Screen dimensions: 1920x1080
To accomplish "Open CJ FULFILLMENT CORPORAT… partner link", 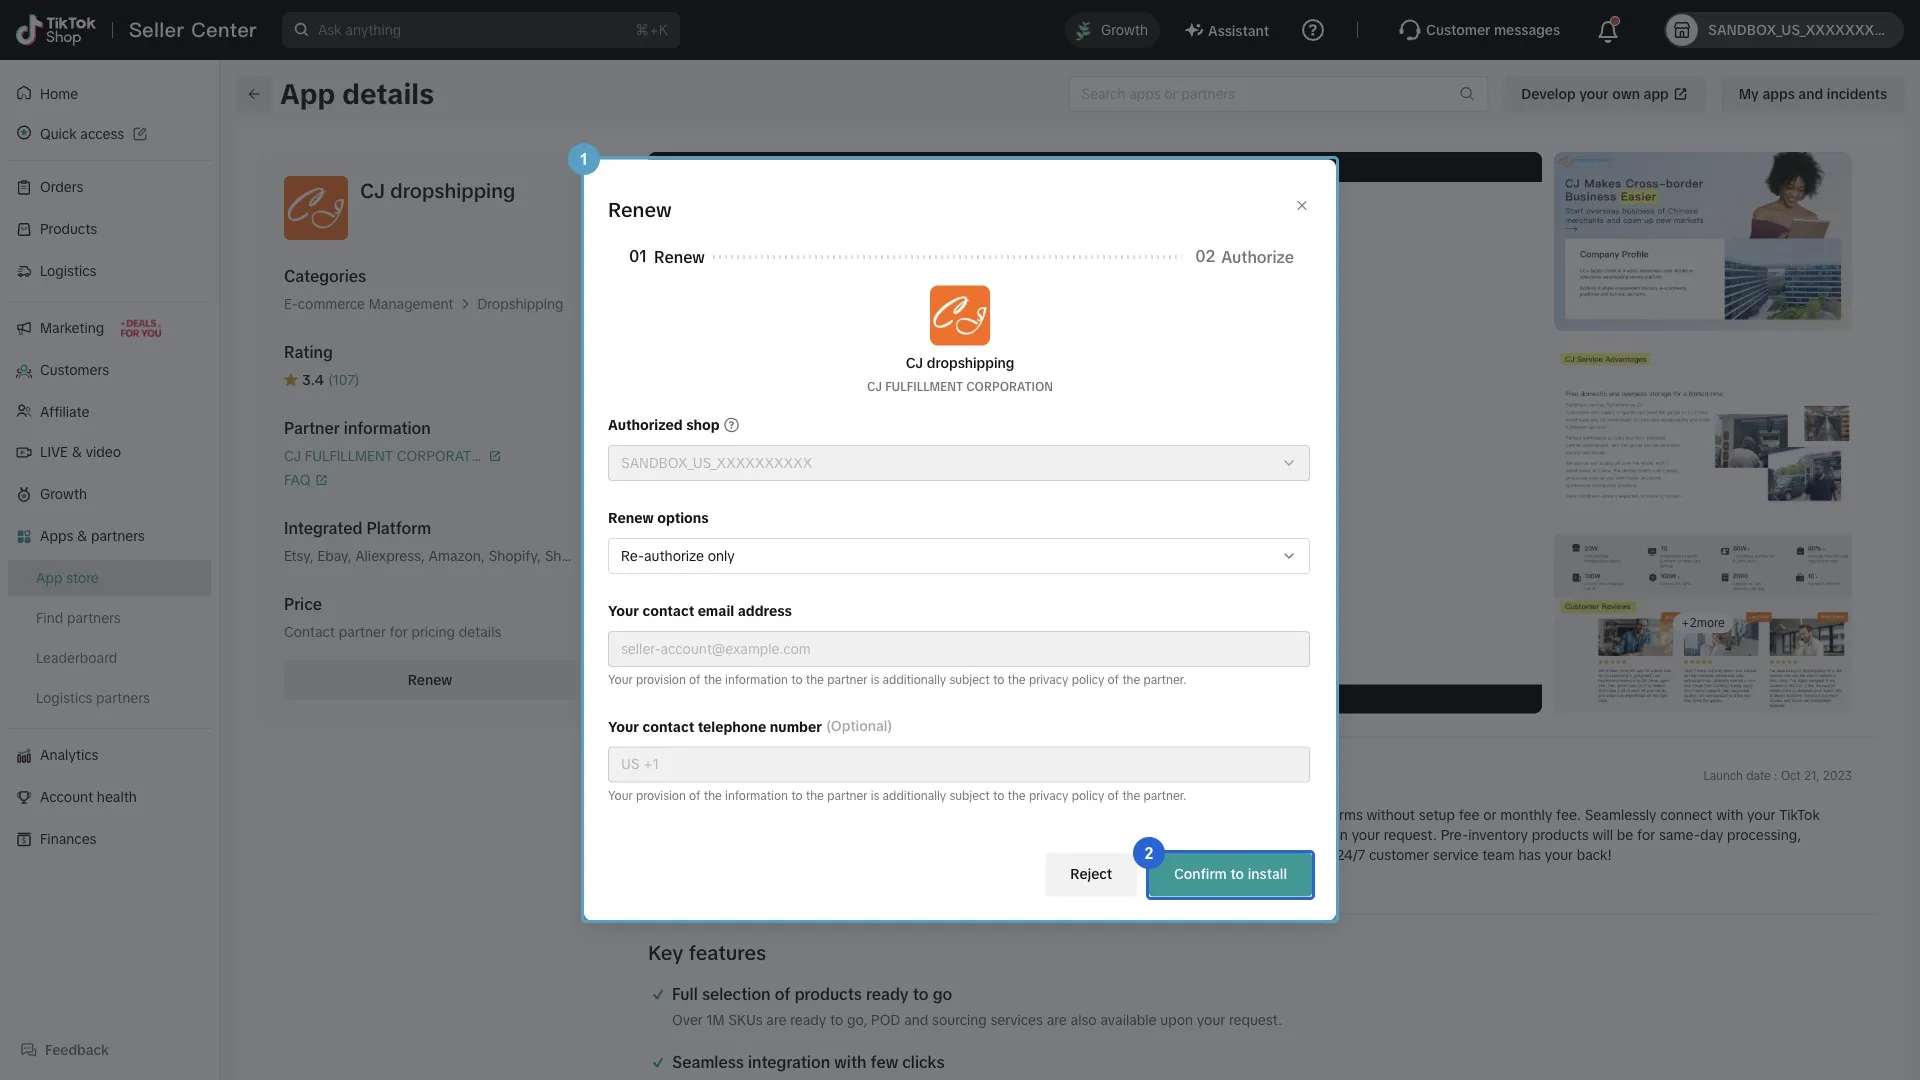I will tap(392, 456).
